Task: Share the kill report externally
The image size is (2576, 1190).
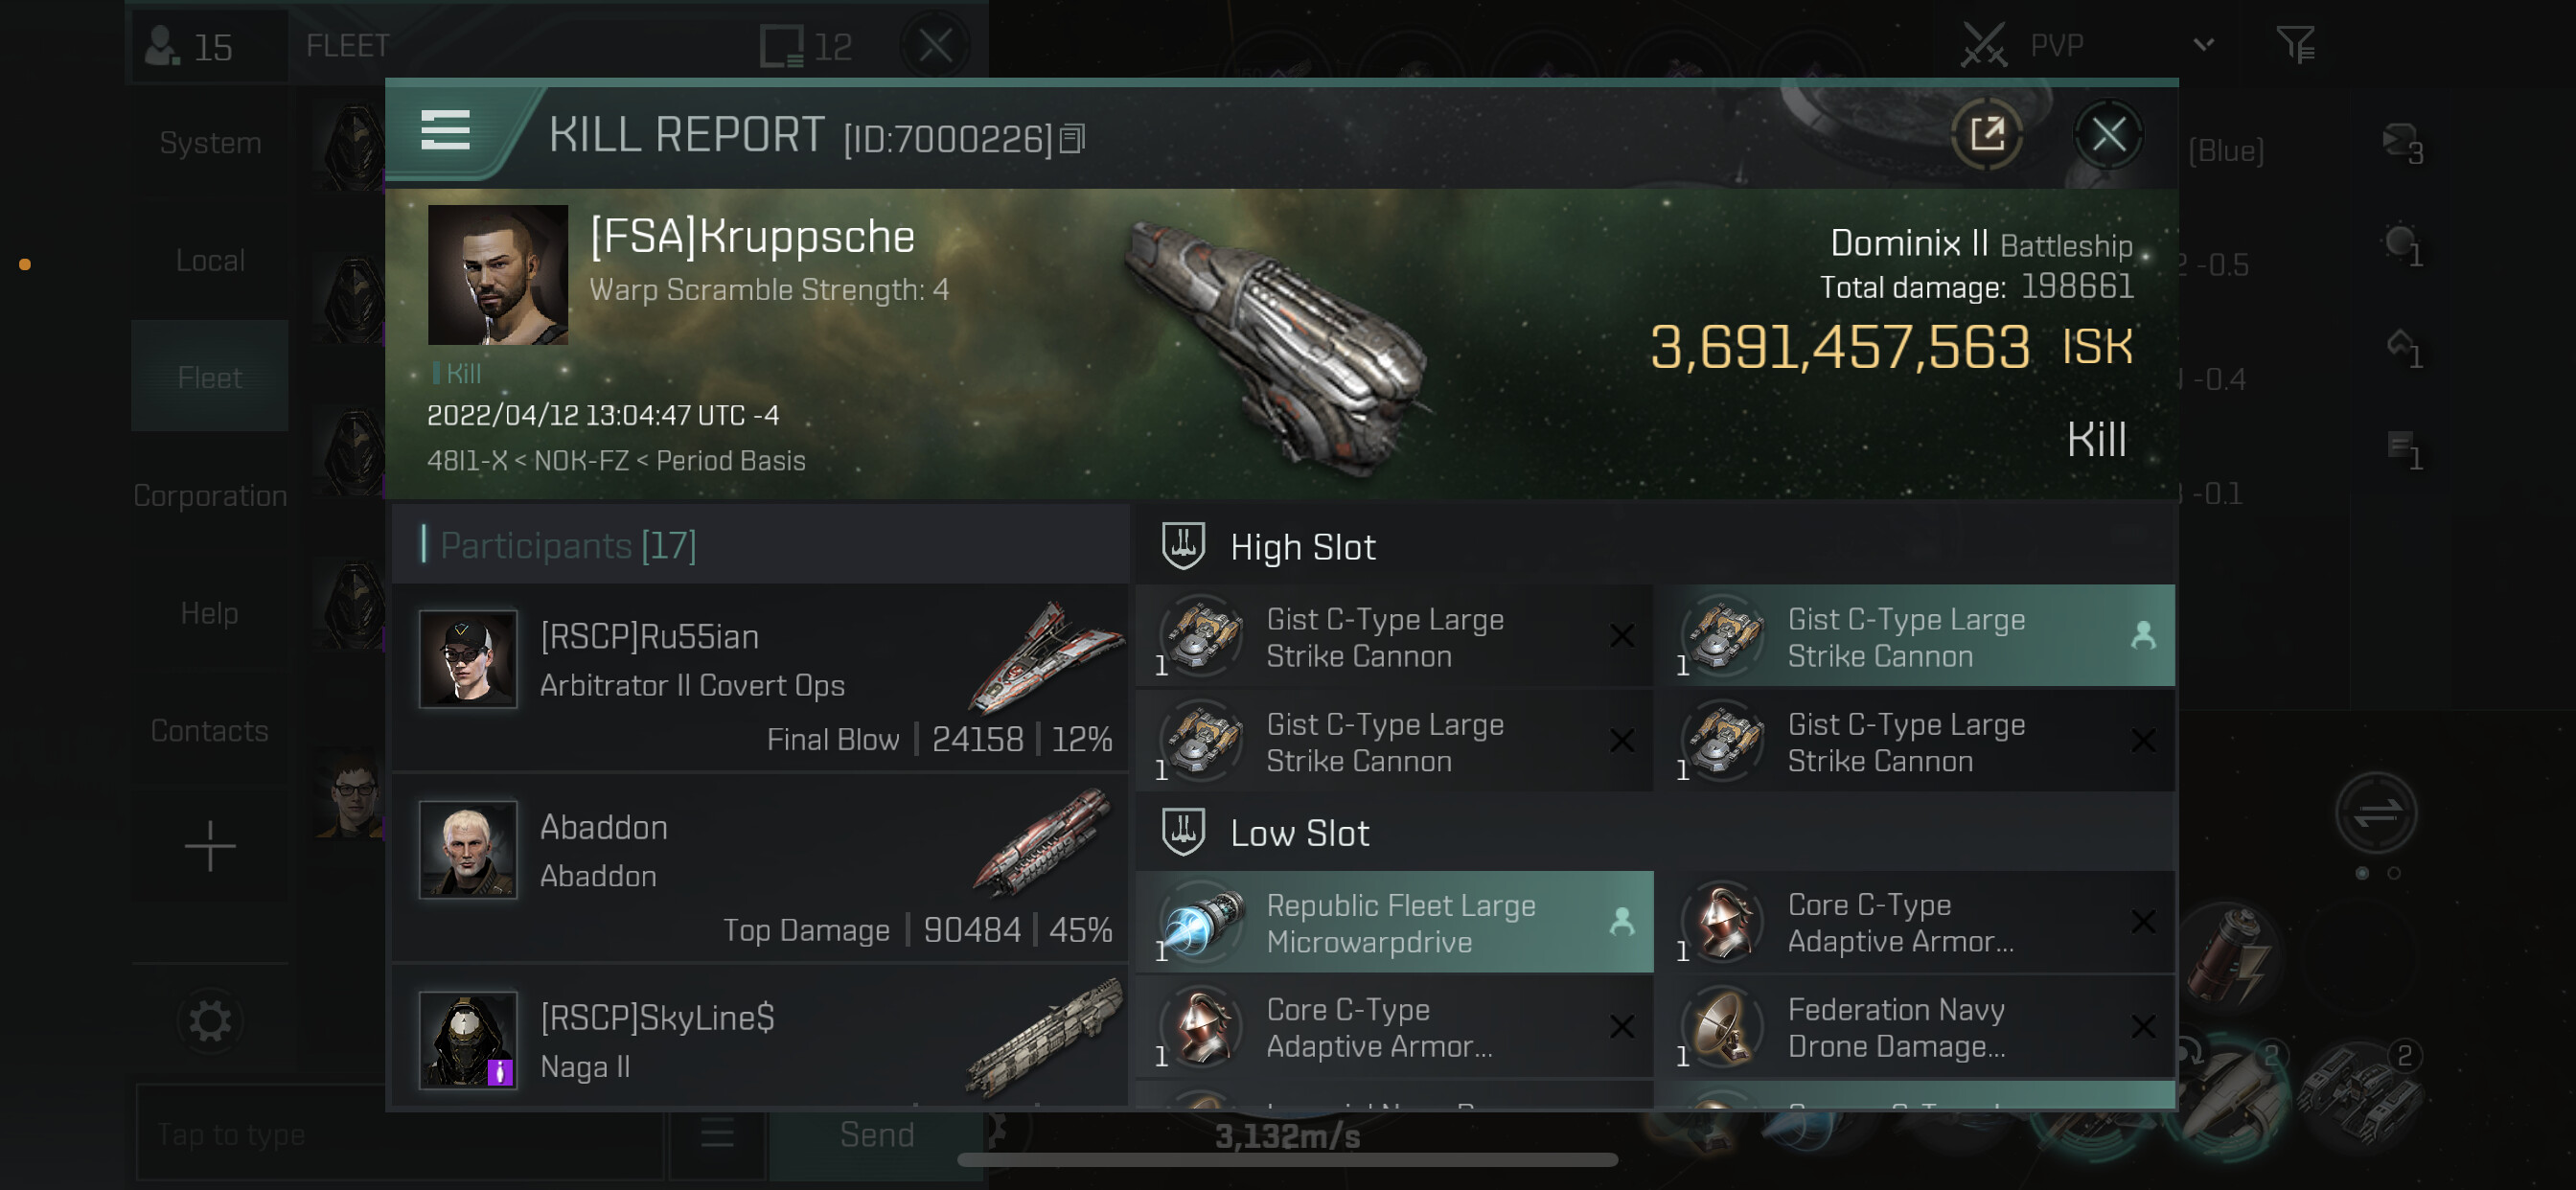Action: [x=1986, y=134]
